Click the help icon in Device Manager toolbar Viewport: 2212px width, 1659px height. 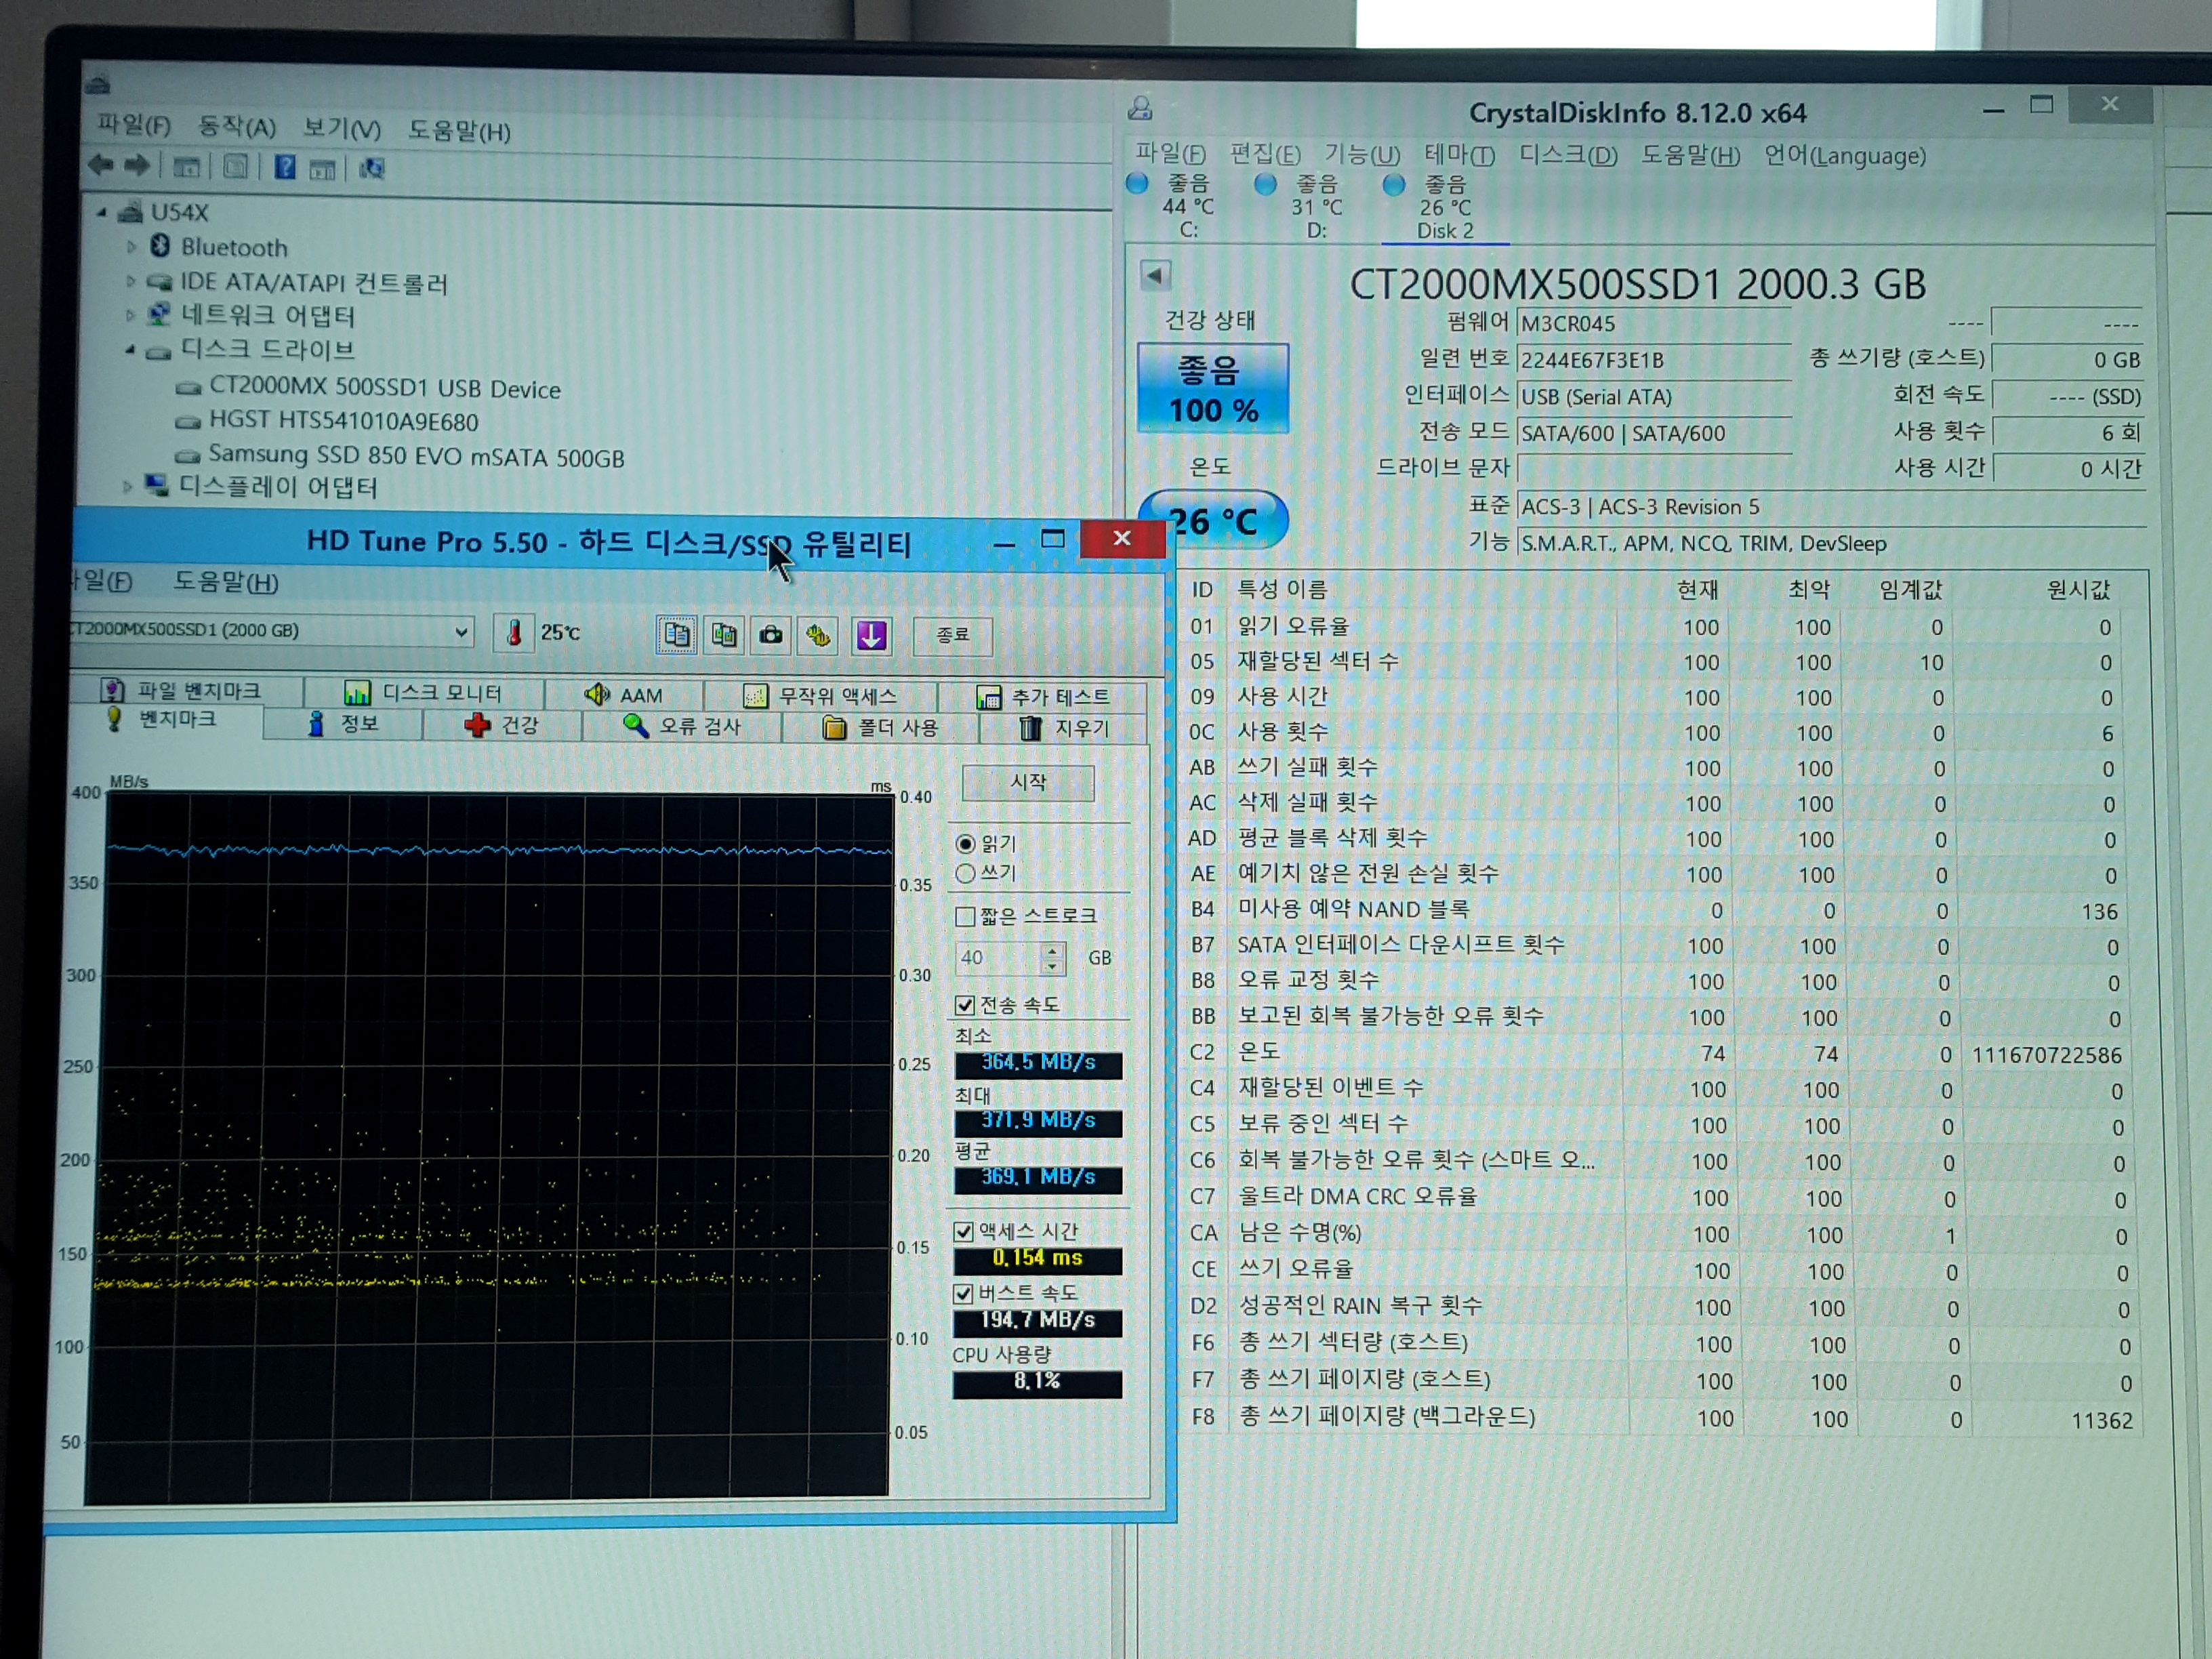click(x=285, y=167)
